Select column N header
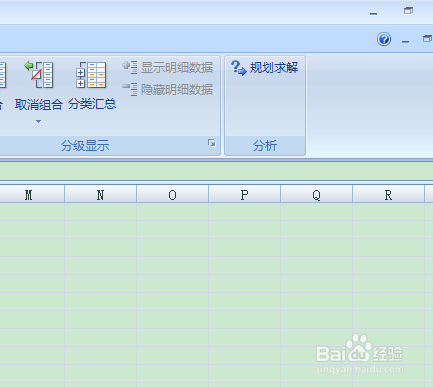 pyautogui.click(x=100, y=194)
